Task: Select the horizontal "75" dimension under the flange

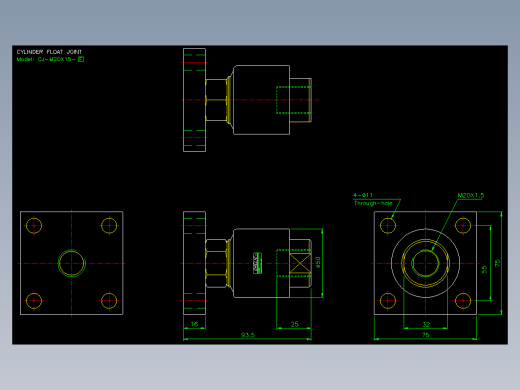Action: 426,335
